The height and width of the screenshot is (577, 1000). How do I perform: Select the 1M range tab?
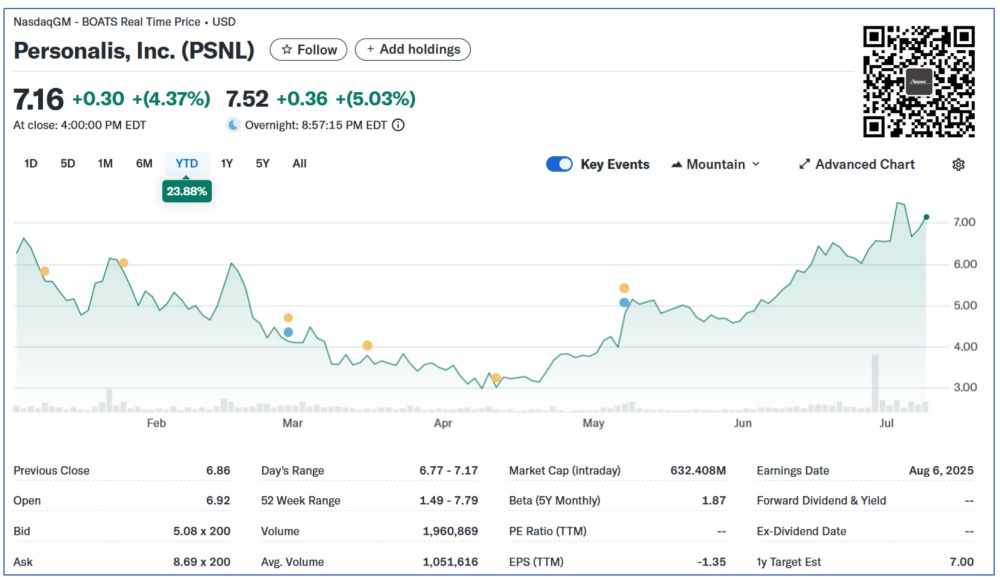tap(105, 164)
